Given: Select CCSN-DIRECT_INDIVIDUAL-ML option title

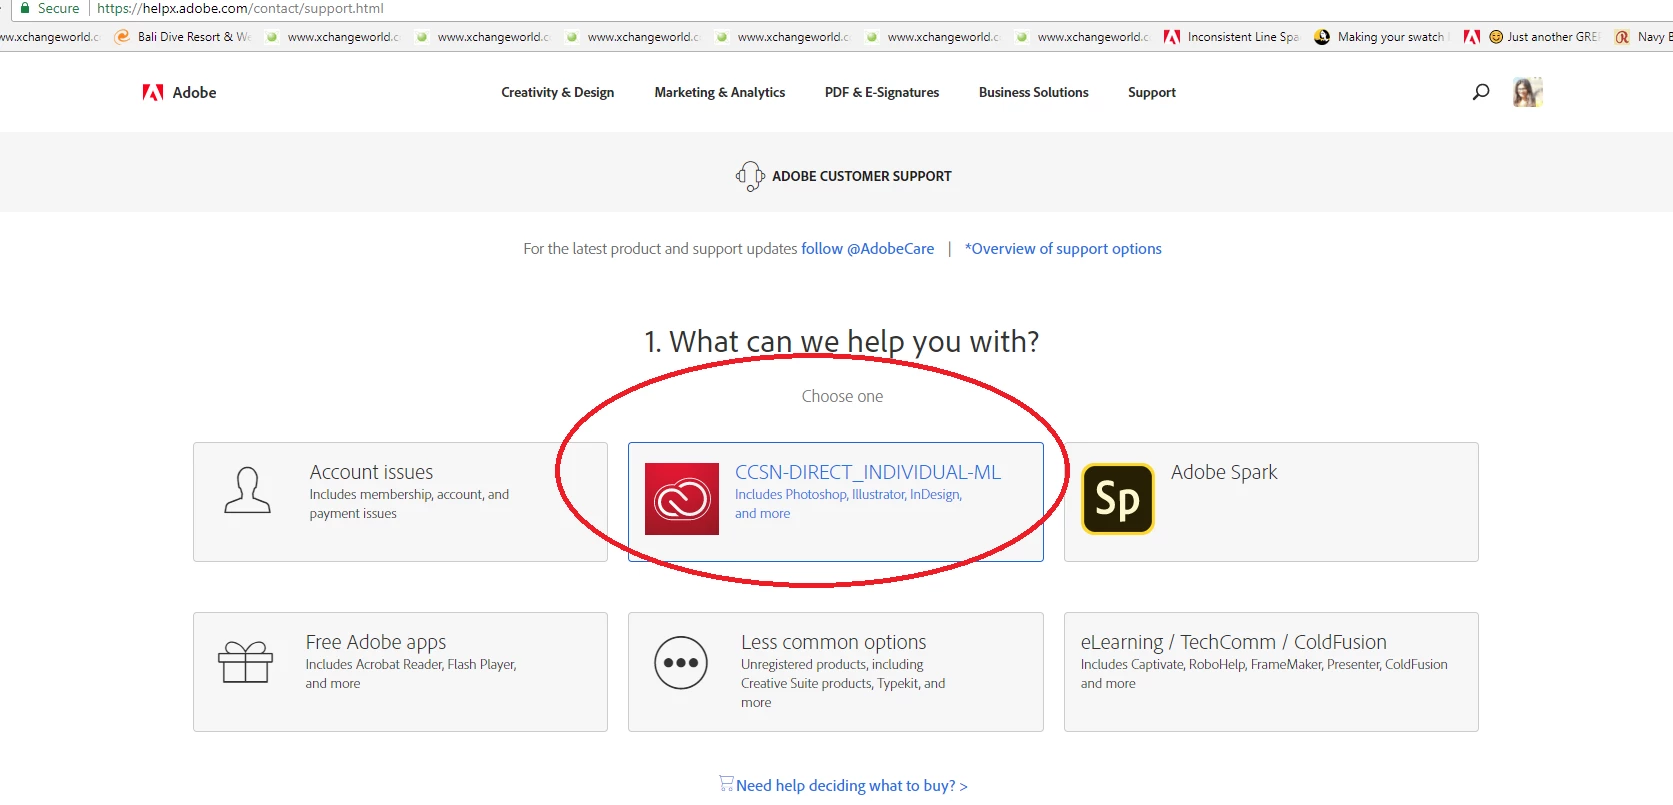Looking at the screenshot, I should click(x=868, y=472).
